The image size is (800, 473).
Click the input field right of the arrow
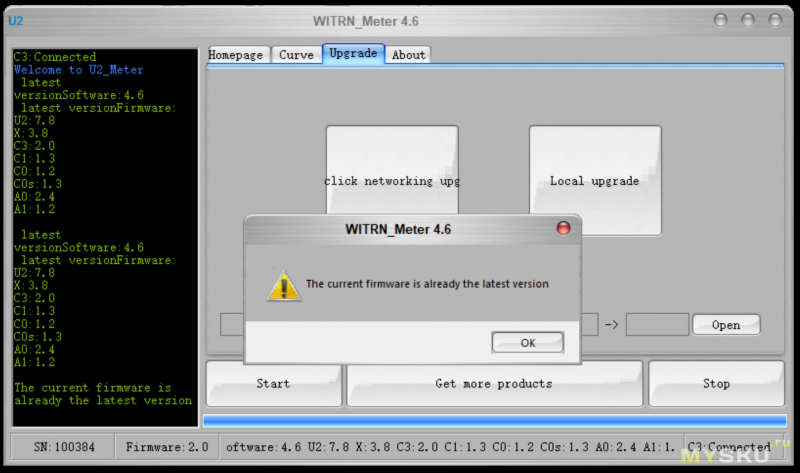[657, 325]
